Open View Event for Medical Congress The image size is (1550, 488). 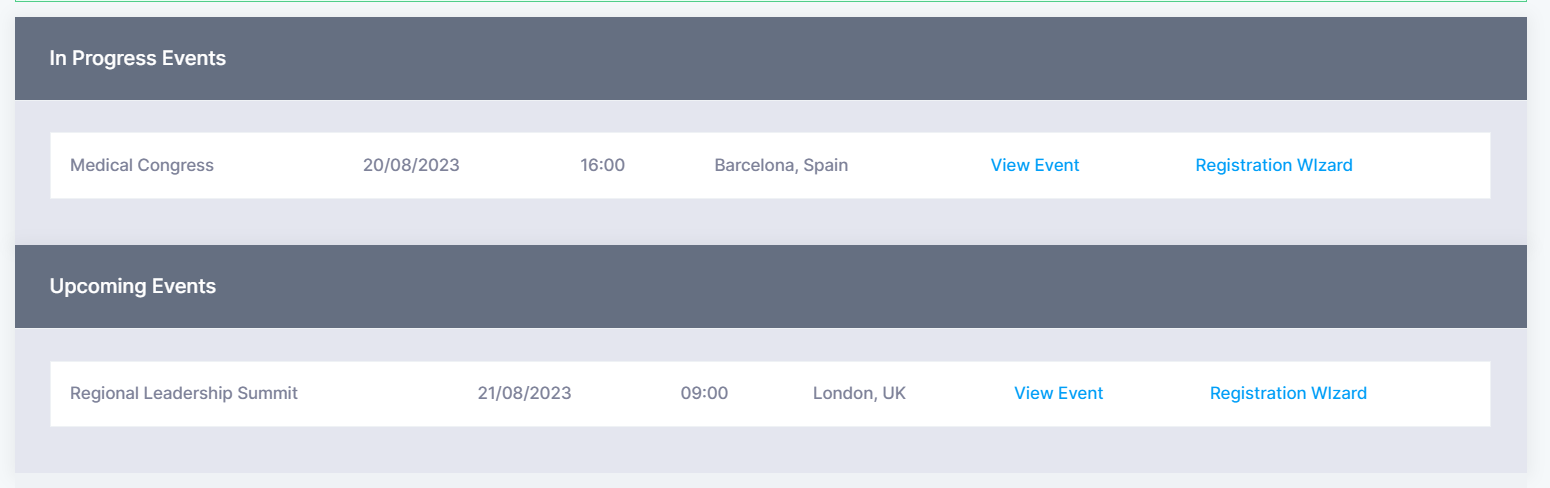coord(1035,165)
